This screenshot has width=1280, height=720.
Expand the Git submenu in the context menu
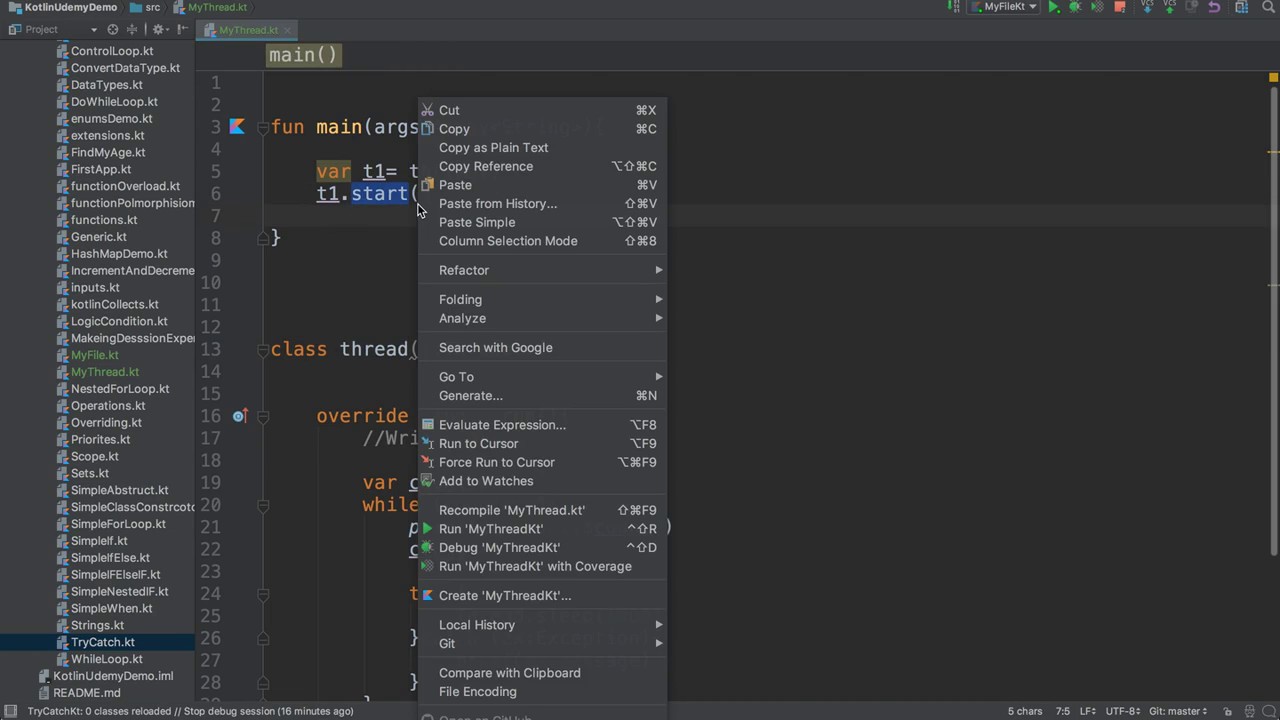pyautogui.click(x=541, y=643)
